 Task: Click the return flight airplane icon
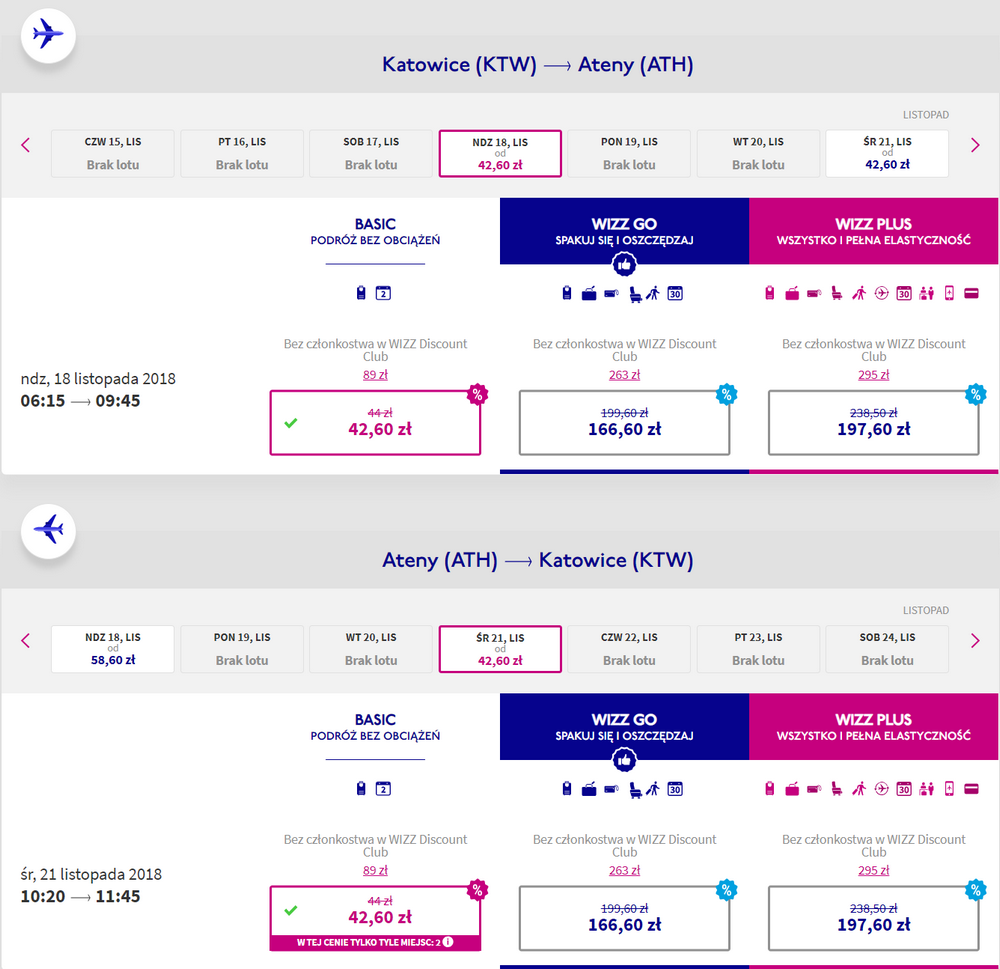click(48, 531)
